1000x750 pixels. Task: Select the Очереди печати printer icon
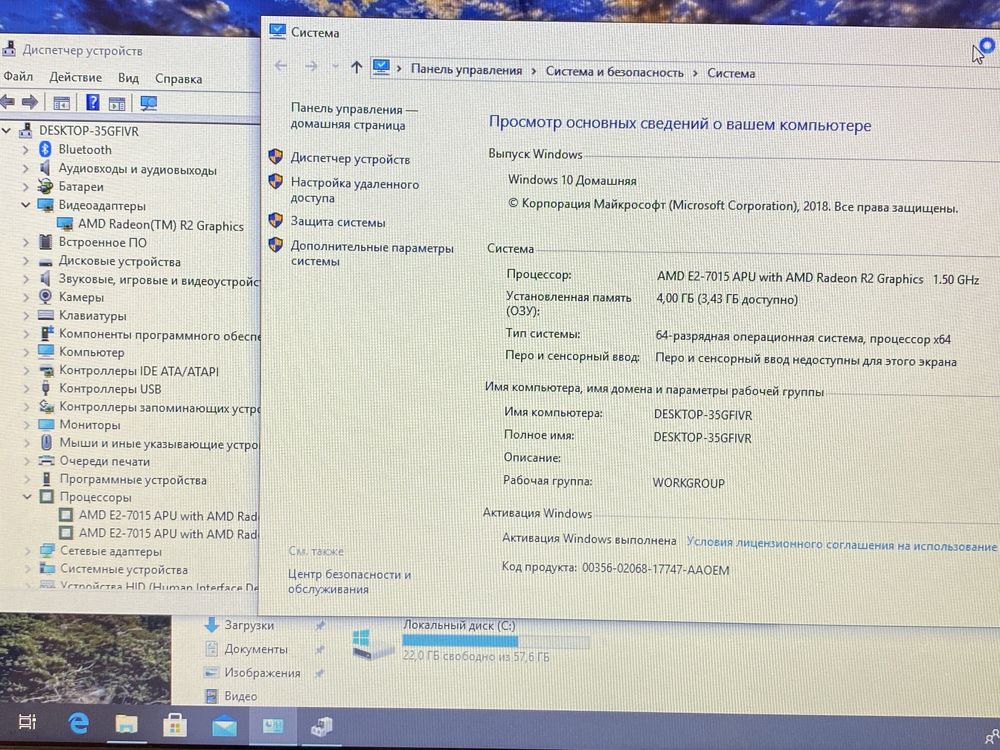pos(46,460)
